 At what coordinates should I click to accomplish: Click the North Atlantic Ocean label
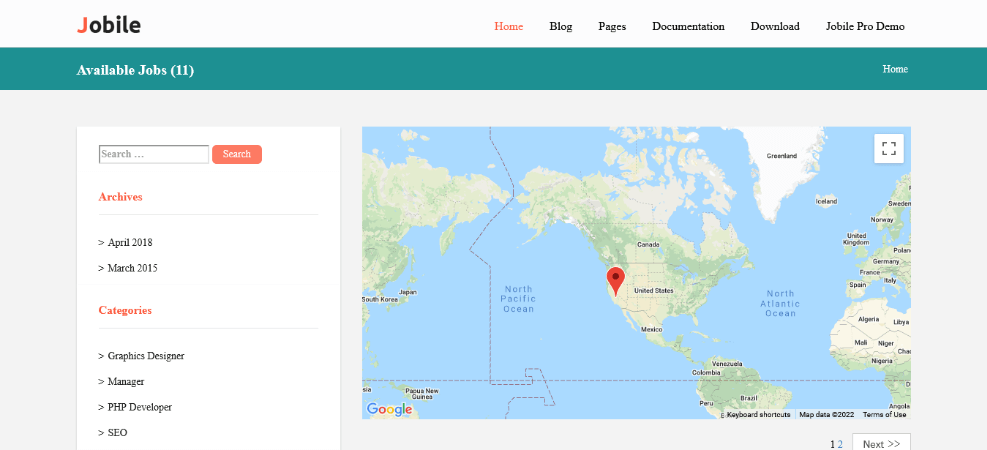pyautogui.click(x=781, y=303)
